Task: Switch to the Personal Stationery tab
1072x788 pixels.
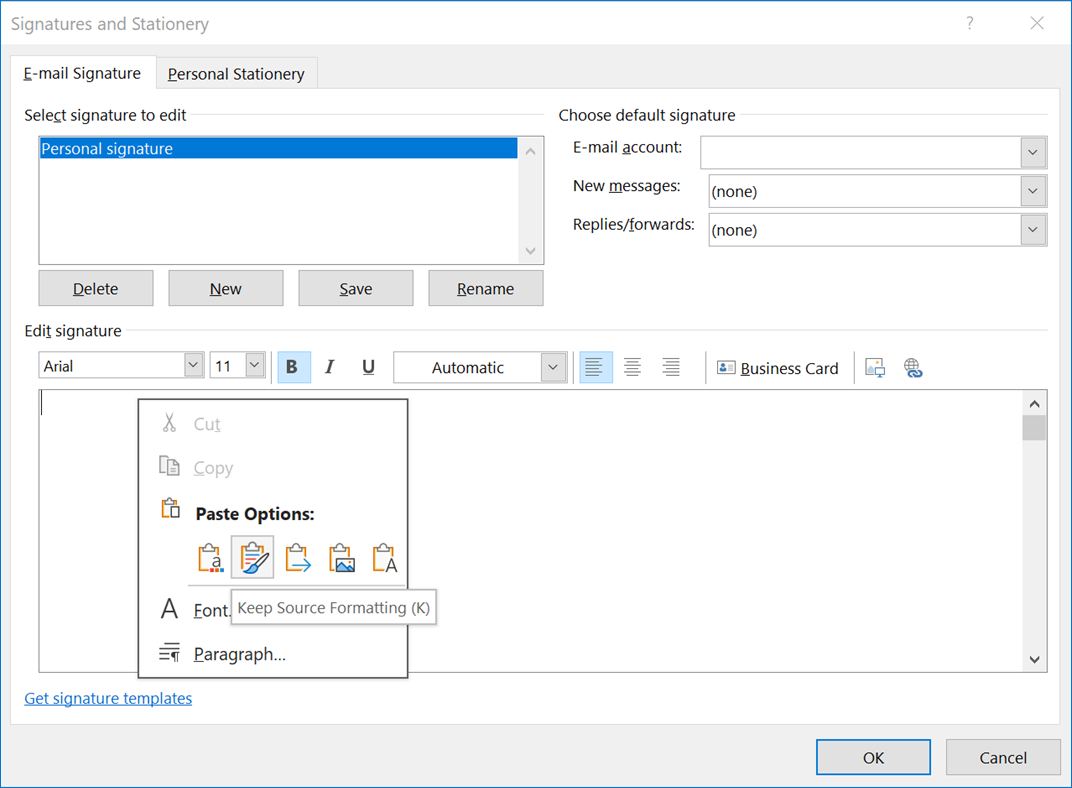Action: coord(237,74)
